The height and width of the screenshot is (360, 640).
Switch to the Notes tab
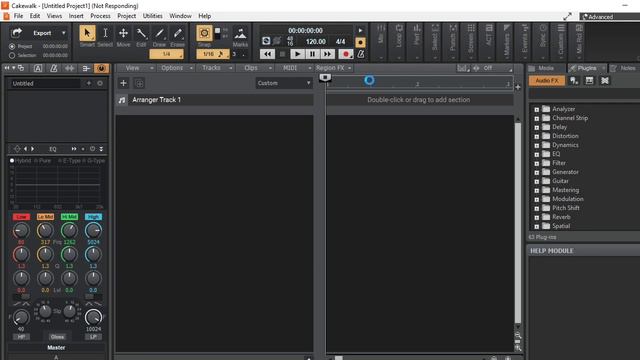pos(624,68)
